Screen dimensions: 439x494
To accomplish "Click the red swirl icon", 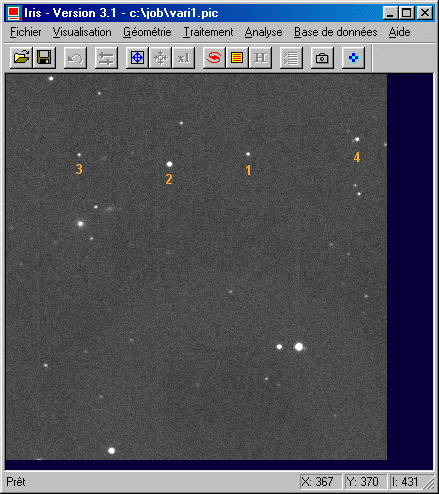I will (214, 58).
